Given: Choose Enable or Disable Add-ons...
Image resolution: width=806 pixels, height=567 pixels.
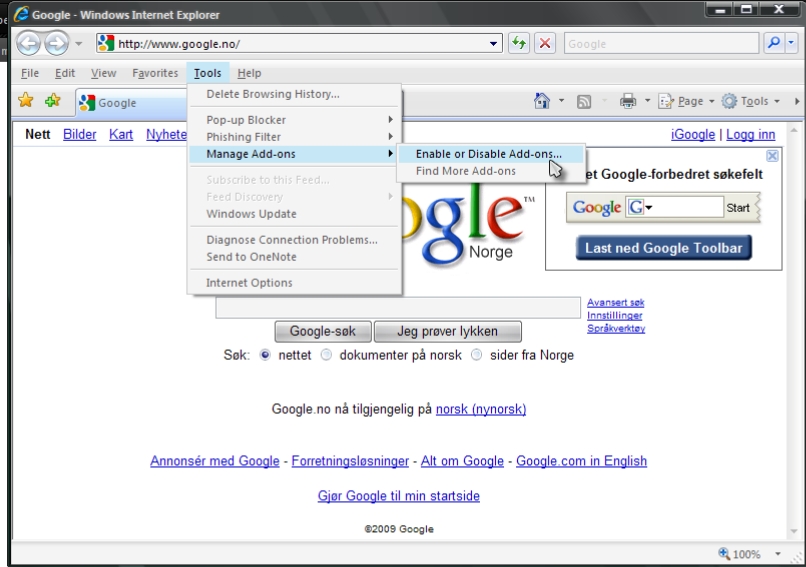Looking at the screenshot, I should pos(489,154).
